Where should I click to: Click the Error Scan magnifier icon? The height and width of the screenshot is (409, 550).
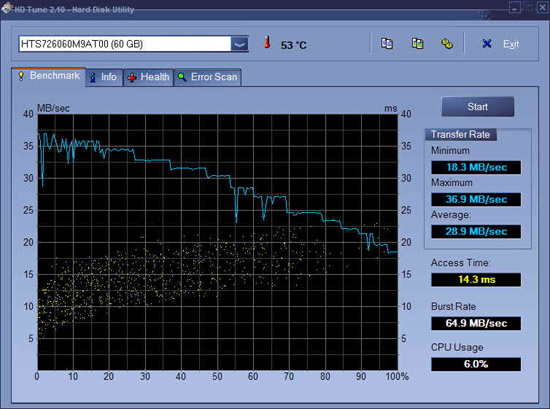pos(182,77)
